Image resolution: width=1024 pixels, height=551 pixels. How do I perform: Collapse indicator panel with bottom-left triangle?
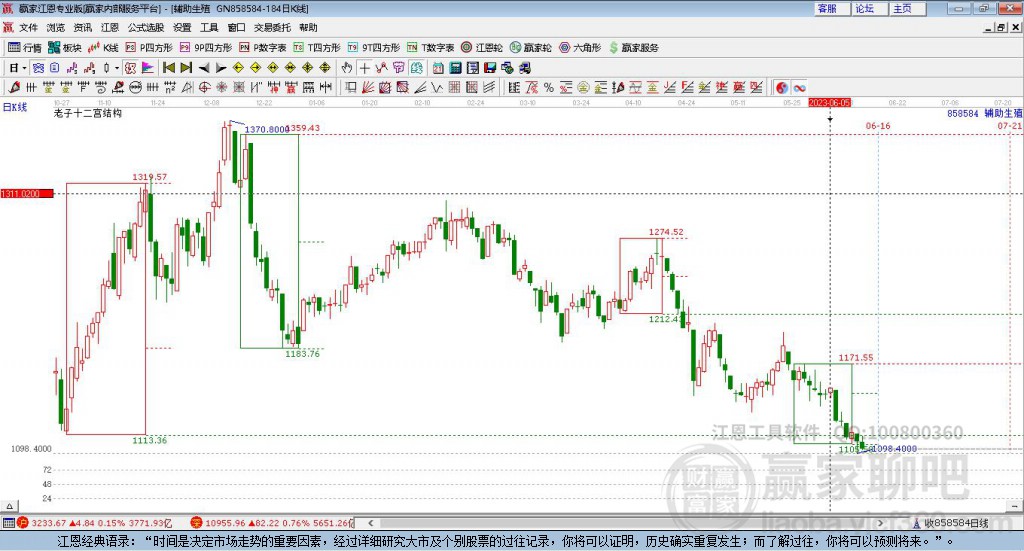[9, 507]
